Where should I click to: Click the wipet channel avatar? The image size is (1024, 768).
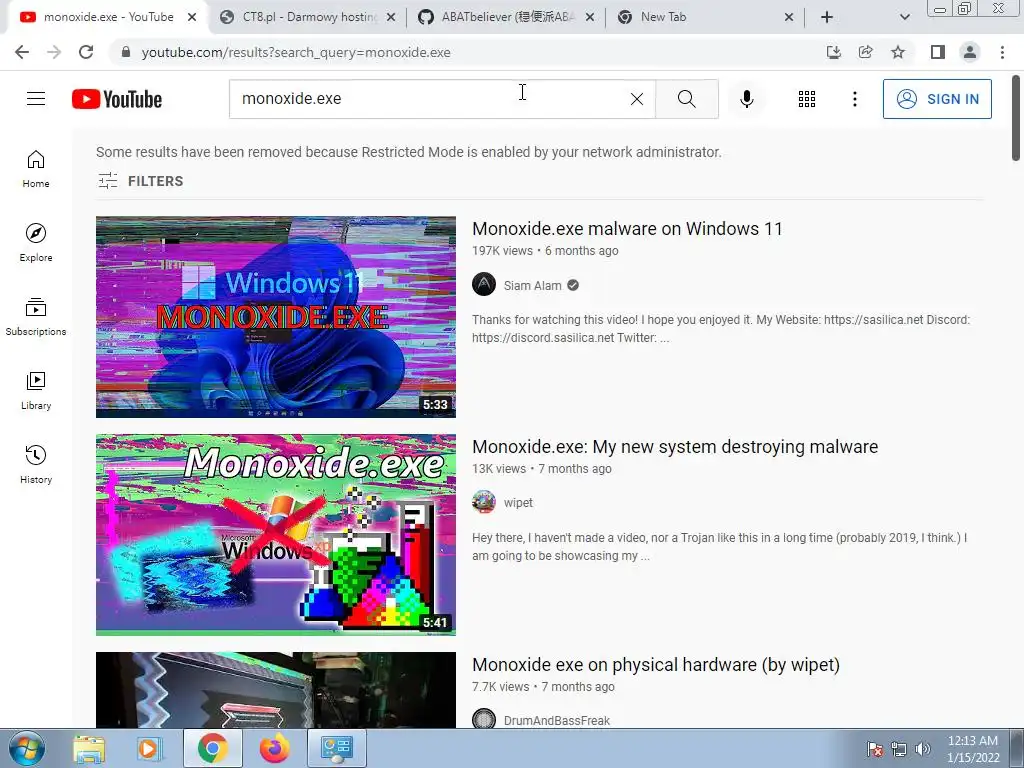point(484,502)
